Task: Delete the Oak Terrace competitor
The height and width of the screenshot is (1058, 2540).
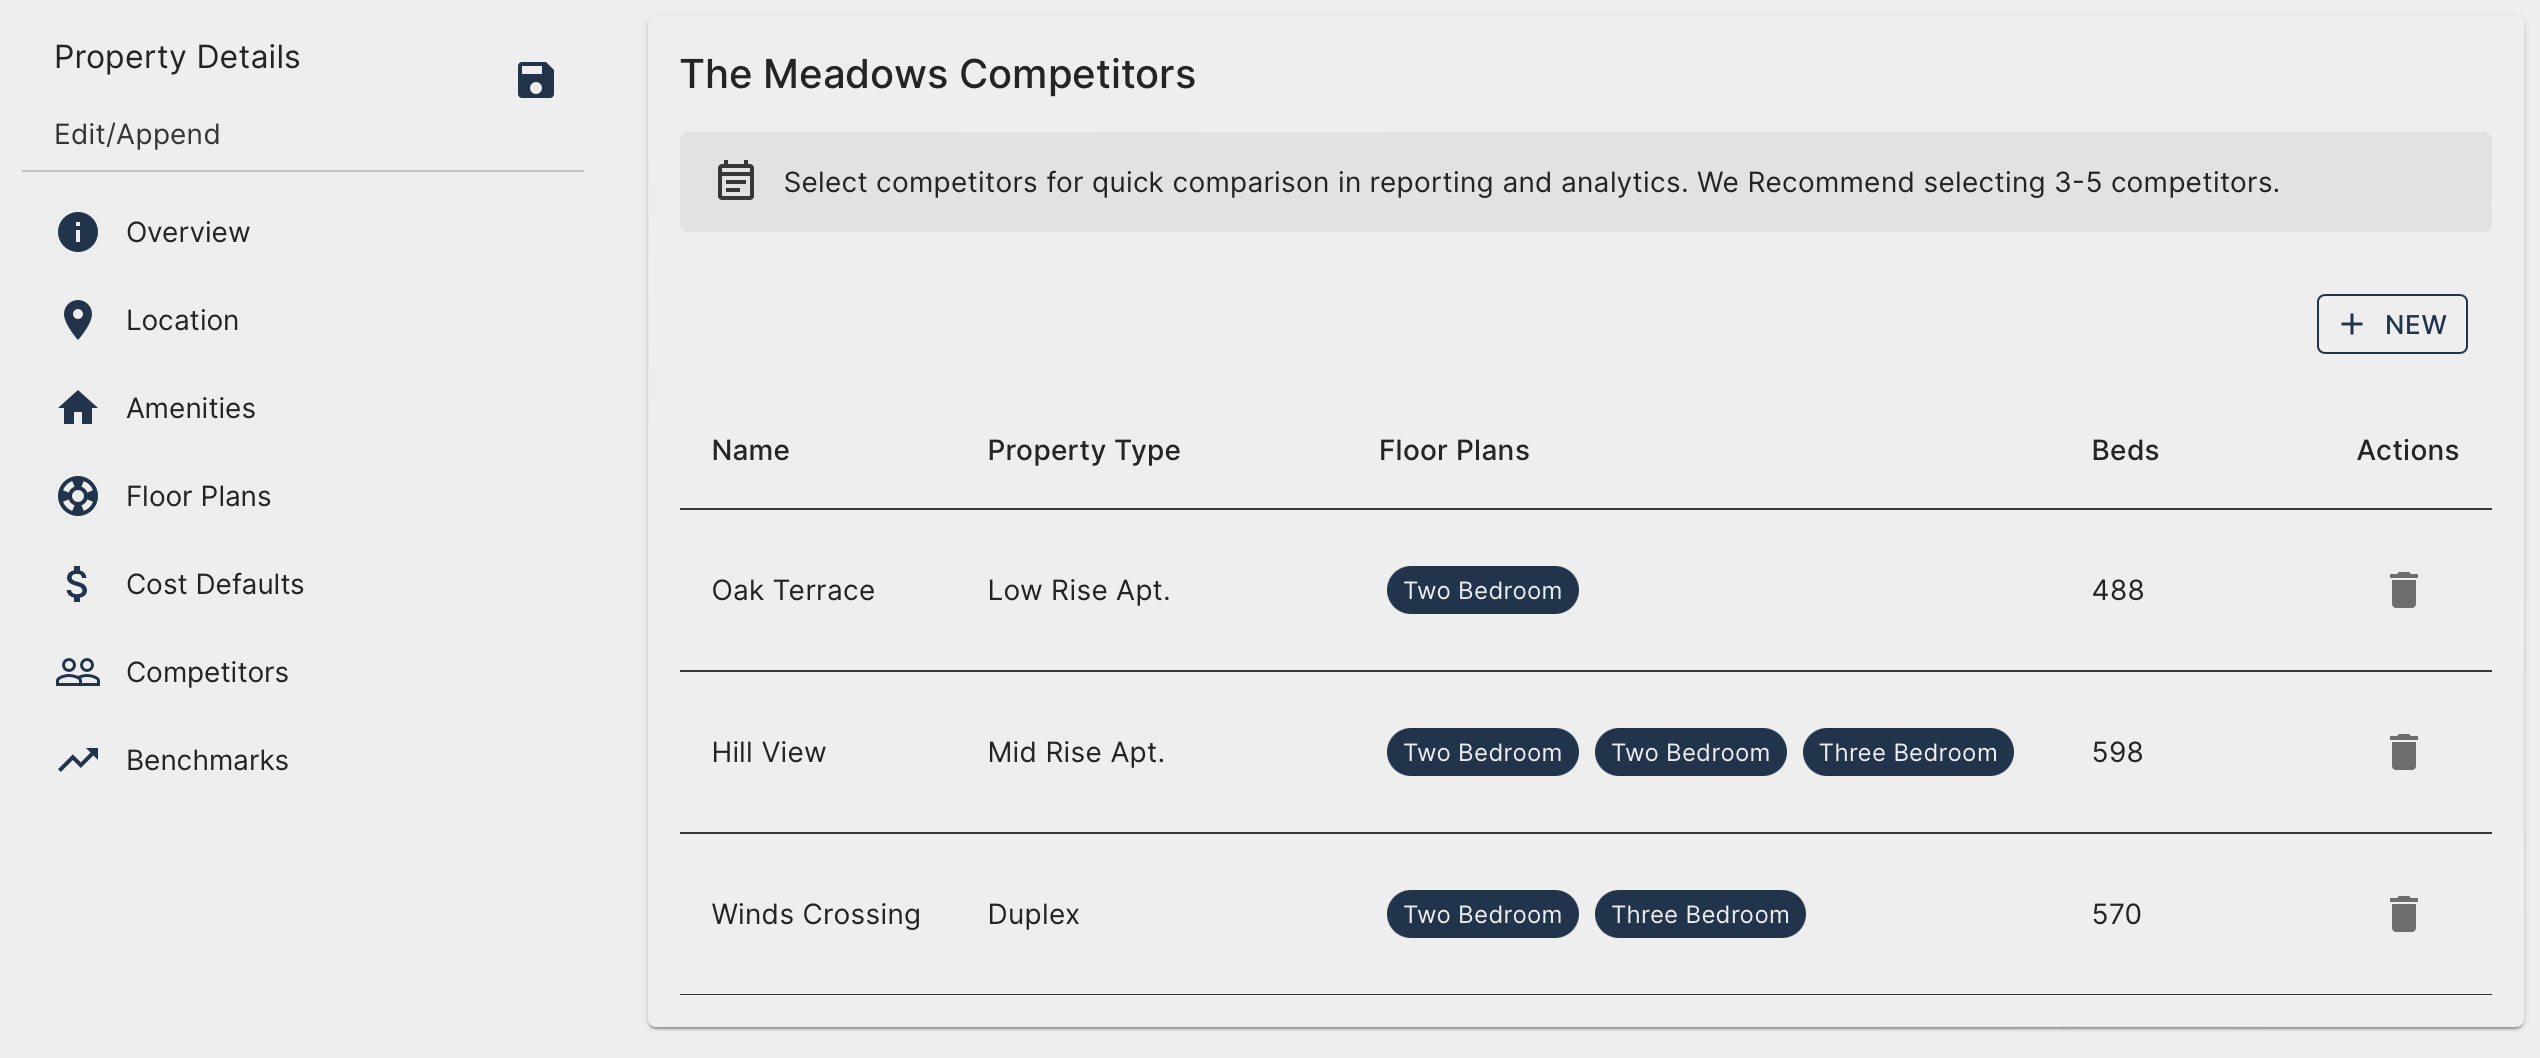Action: (2403, 590)
